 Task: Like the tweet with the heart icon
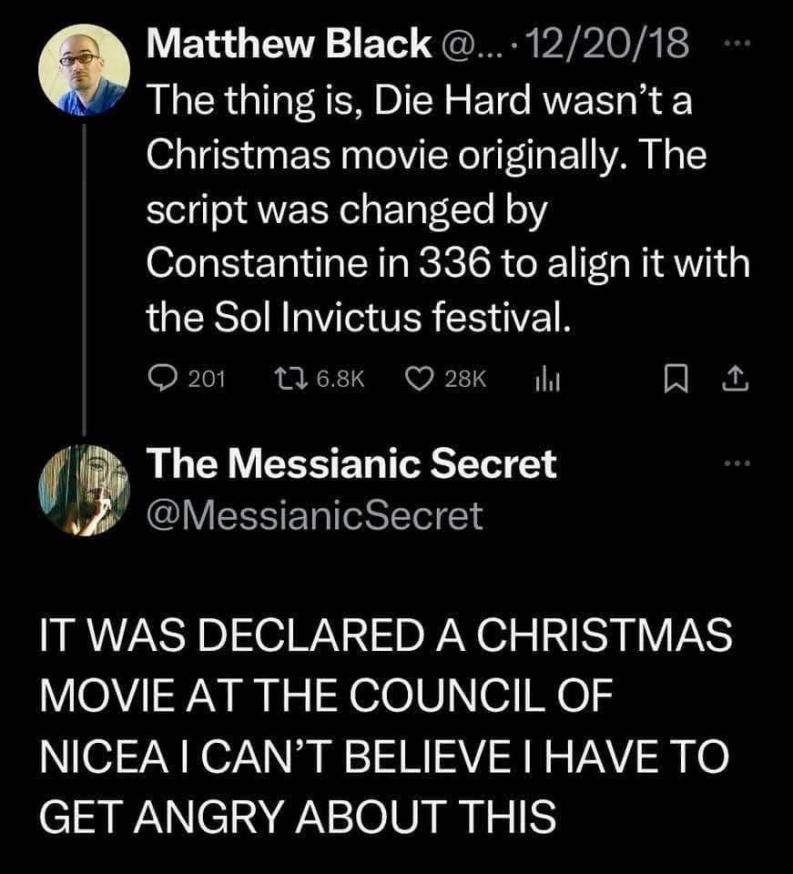point(419,377)
